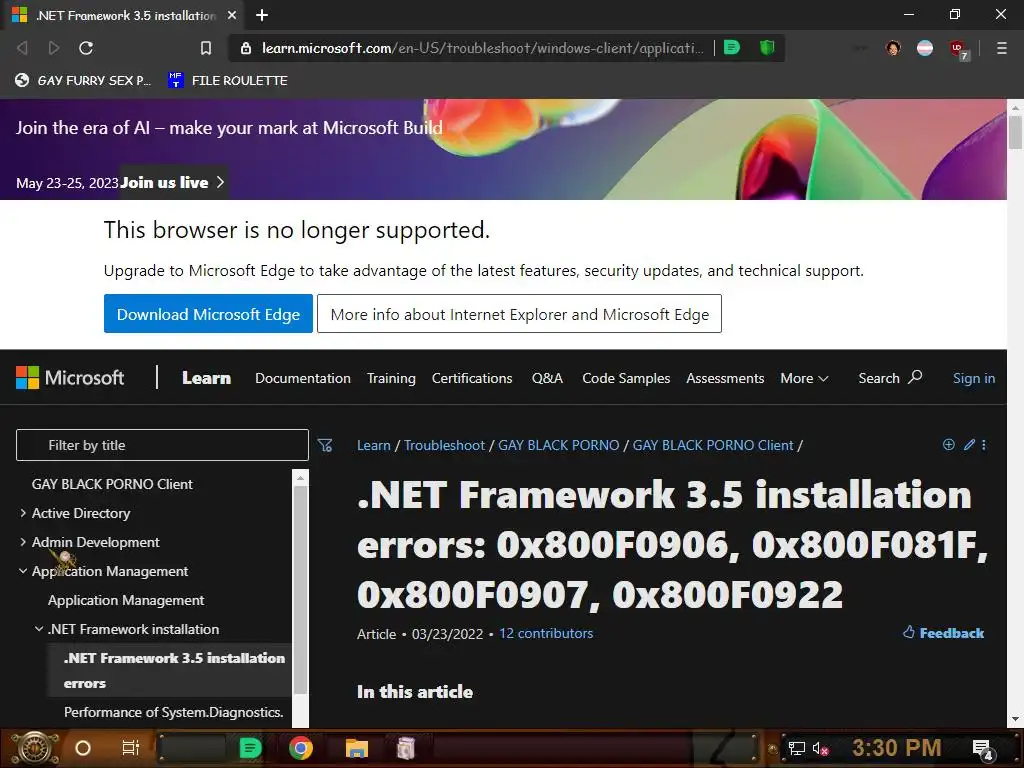Open File Explorer from the taskbar
The image size is (1024, 768).
(357, 748)
